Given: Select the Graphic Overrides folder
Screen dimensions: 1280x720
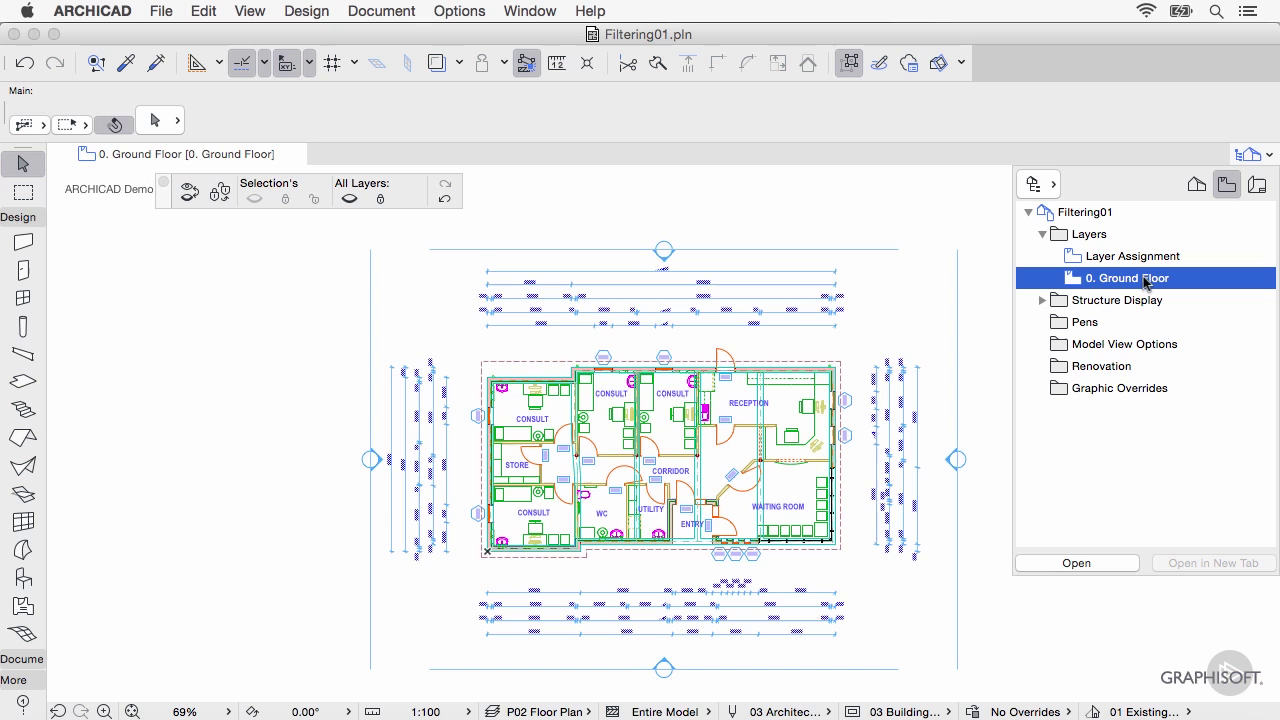Looking at the screenshot, I should click(x=1119, y=388).
